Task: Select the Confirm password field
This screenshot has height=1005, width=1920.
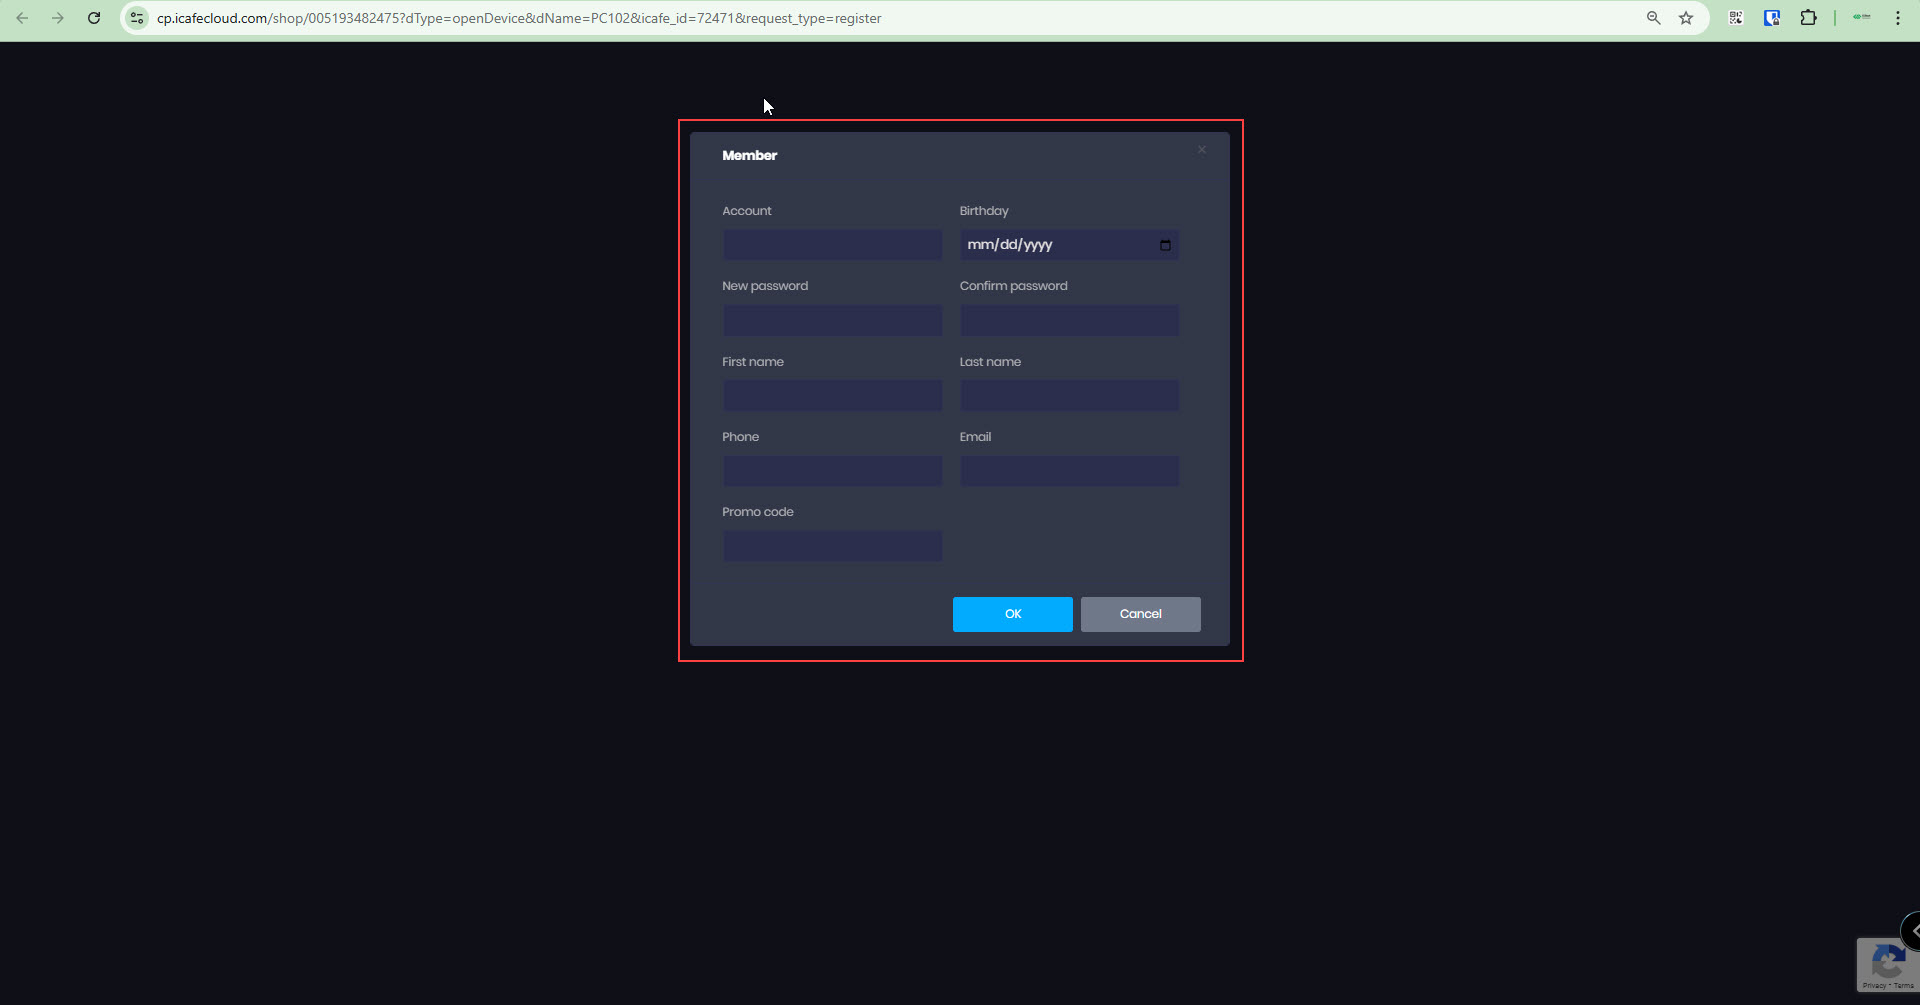Action: (x=1069, y=320)
